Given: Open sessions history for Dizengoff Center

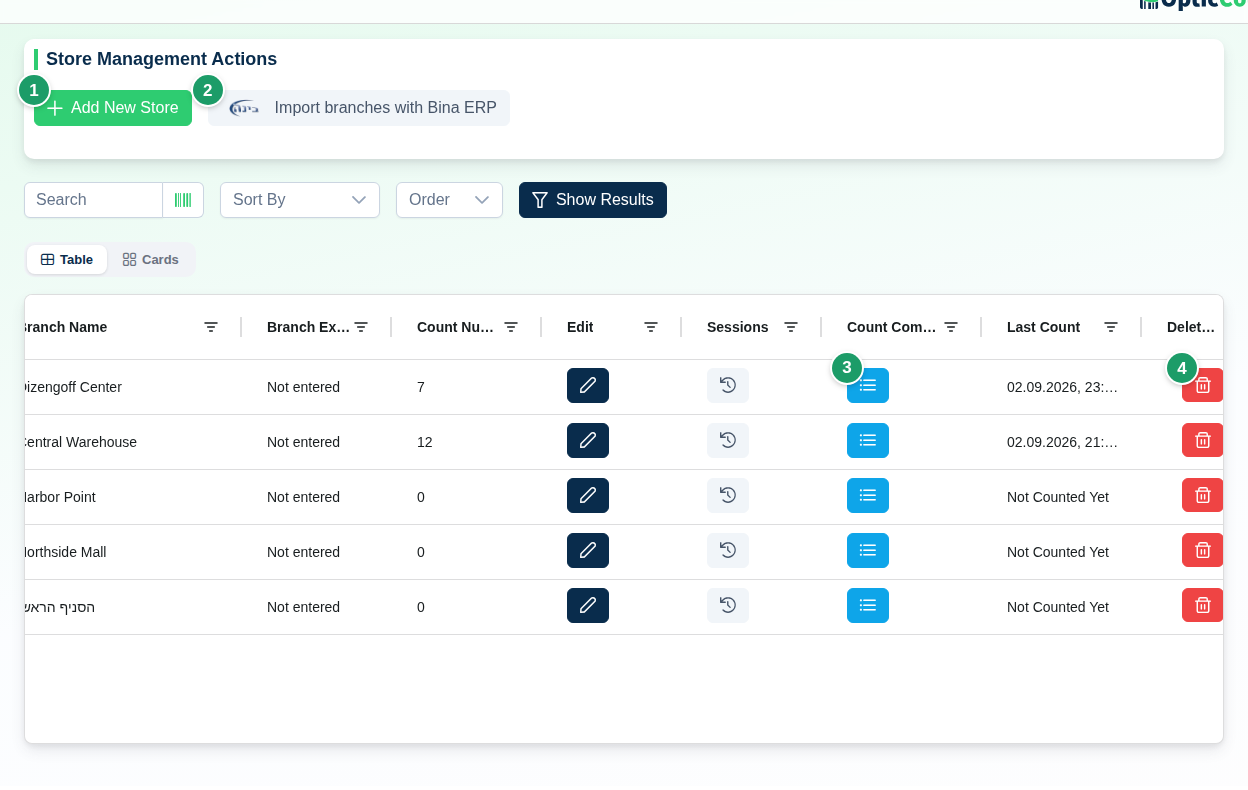Looking at the screenshot, I should pos(728,385).
